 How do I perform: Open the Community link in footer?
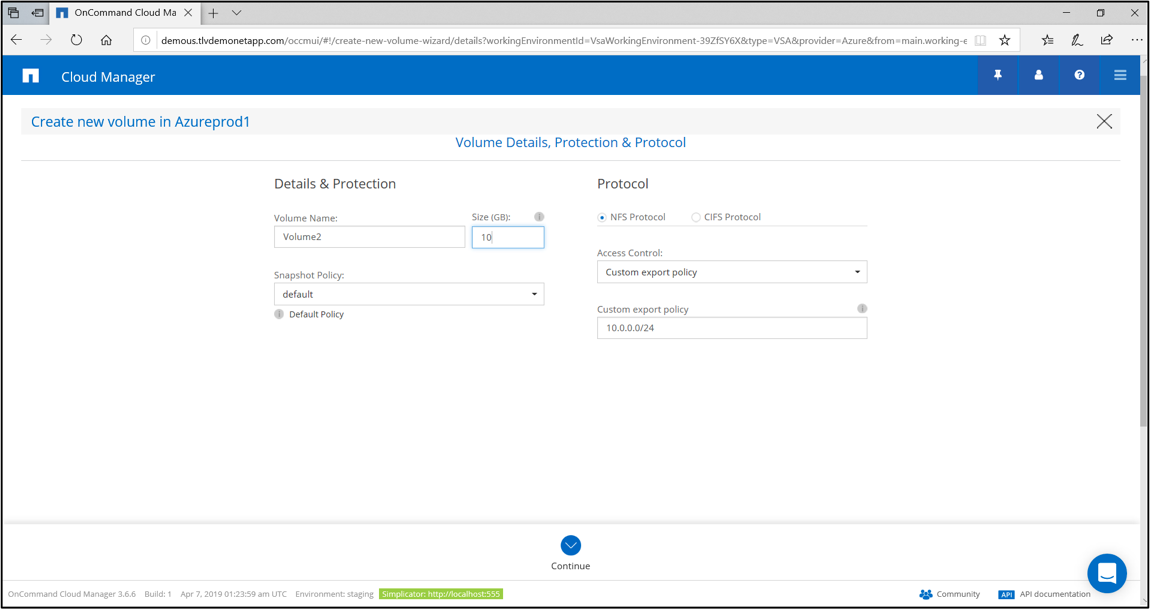pos(949,594)
